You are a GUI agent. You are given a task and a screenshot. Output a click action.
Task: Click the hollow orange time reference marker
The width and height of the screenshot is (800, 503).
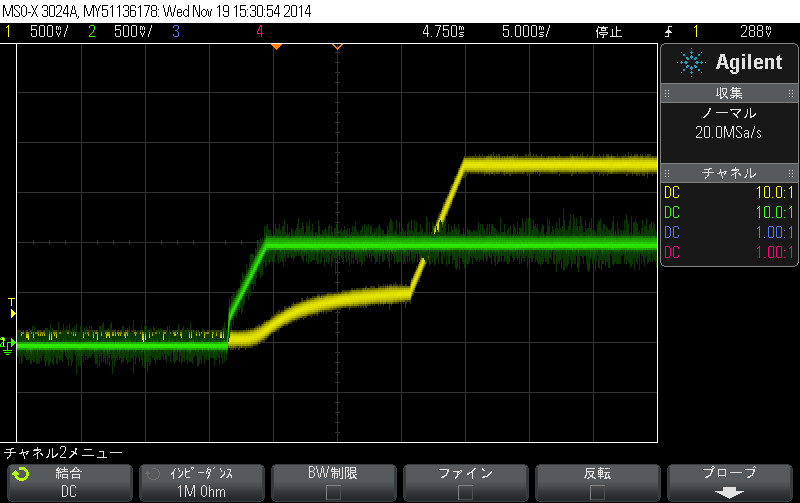[337, 46]
